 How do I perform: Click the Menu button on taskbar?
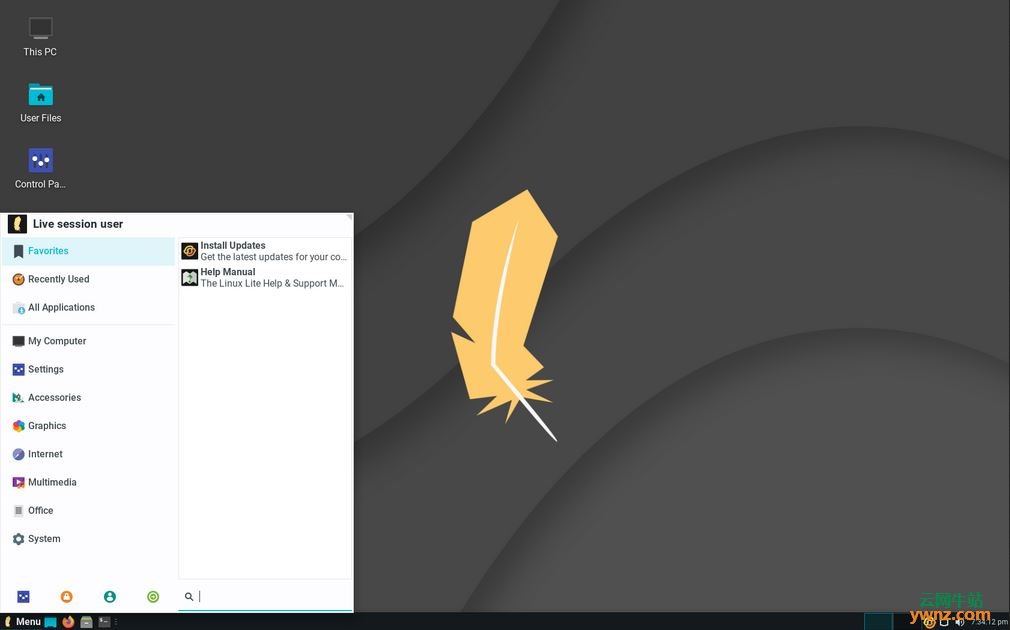(x=23, y=622)
